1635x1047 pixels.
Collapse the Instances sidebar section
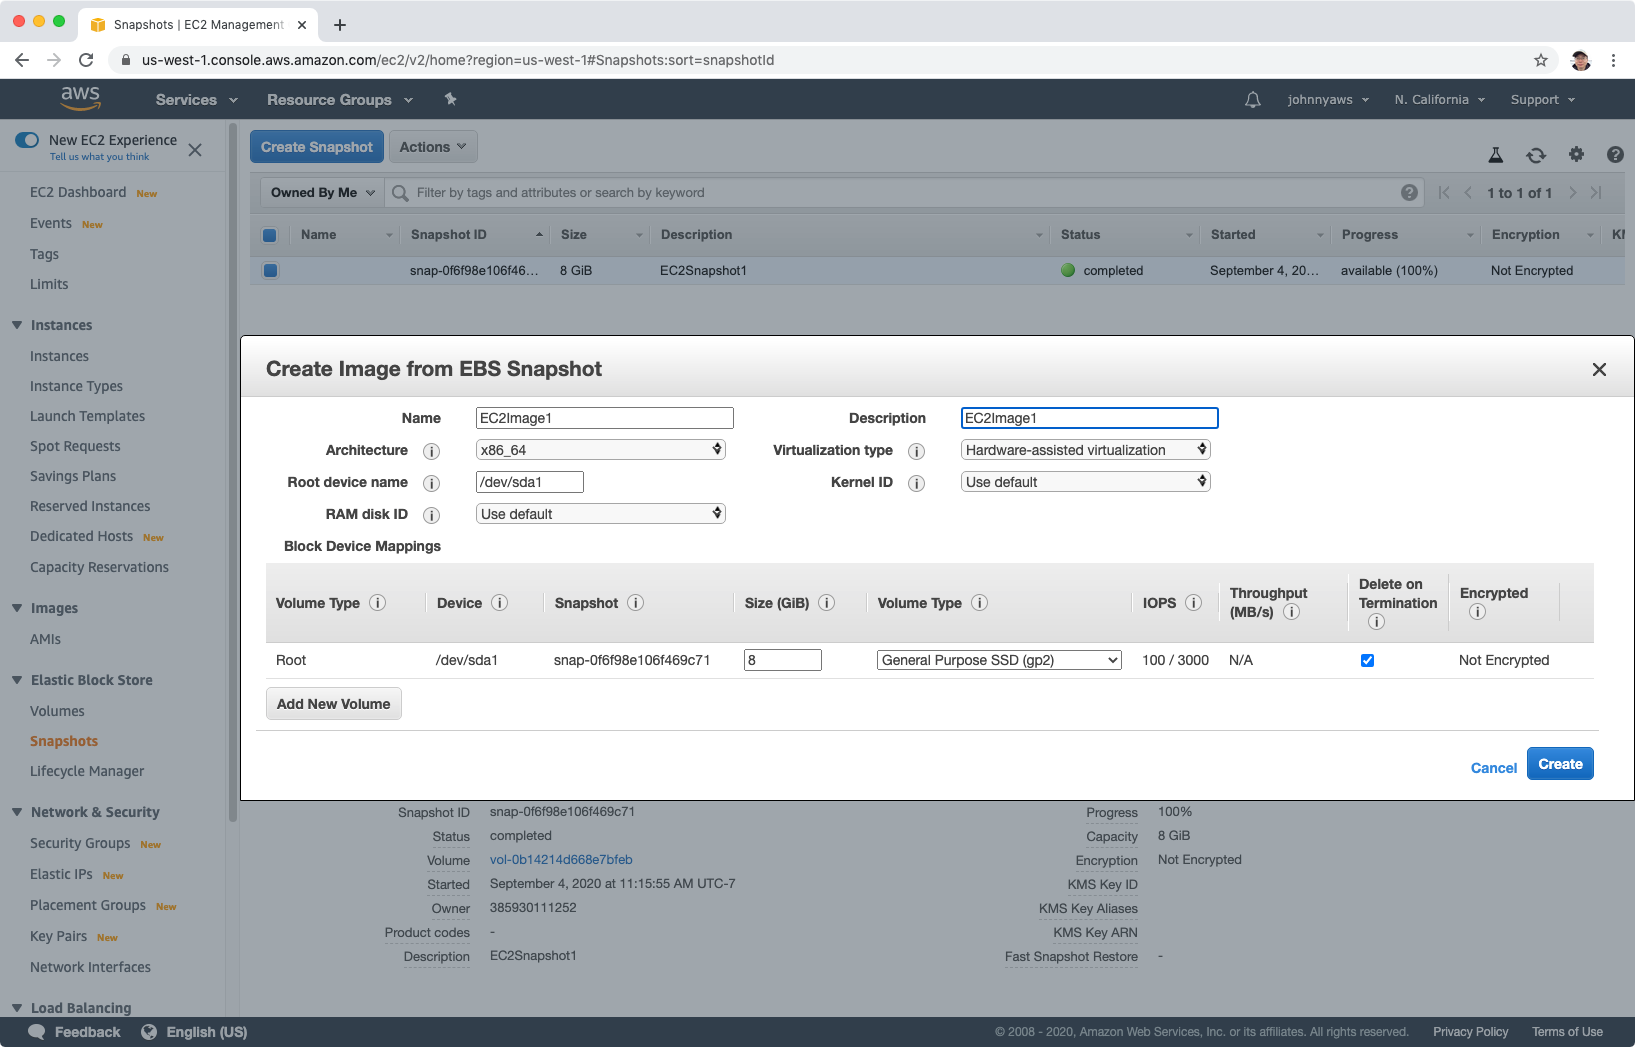point(17,325)
